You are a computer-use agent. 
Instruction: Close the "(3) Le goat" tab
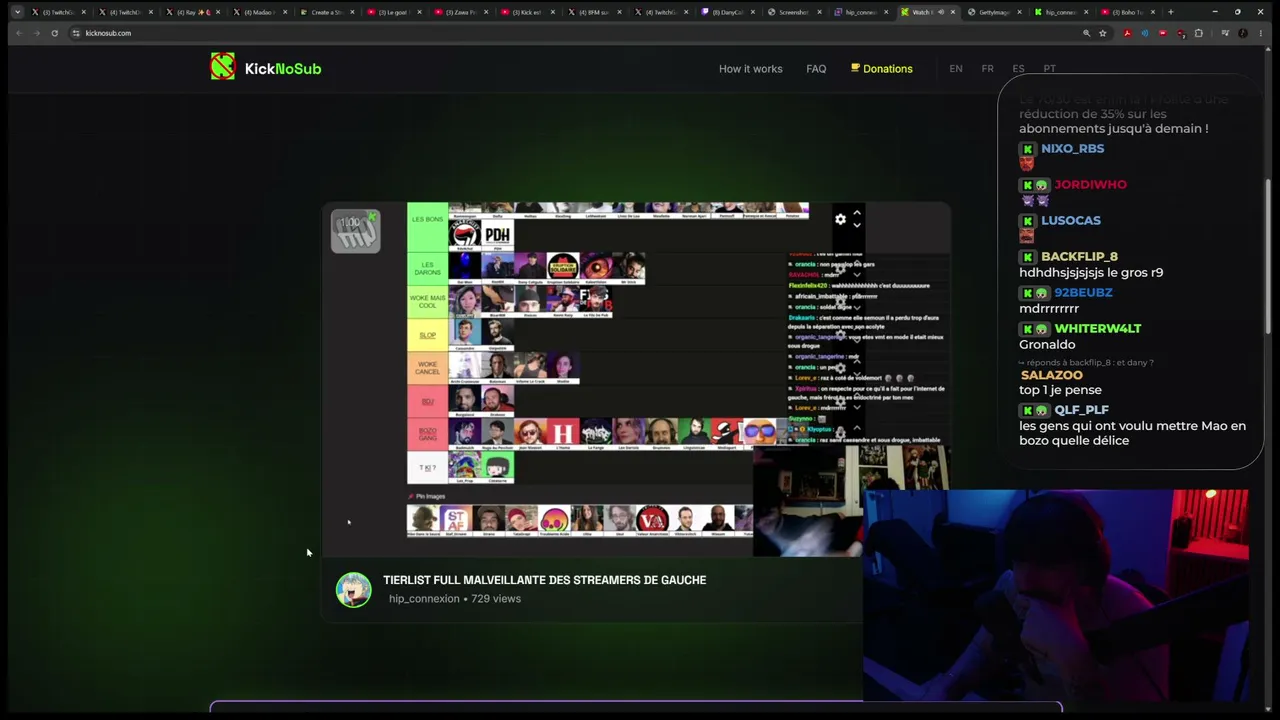click(419, 12)
